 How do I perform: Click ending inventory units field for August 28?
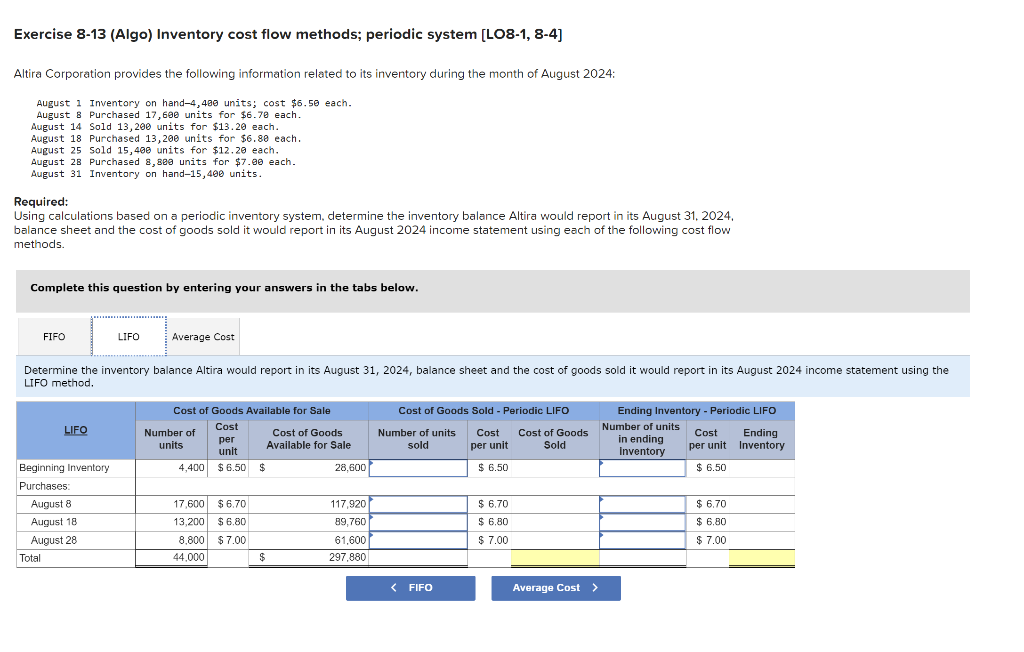(x=642, y=539)
